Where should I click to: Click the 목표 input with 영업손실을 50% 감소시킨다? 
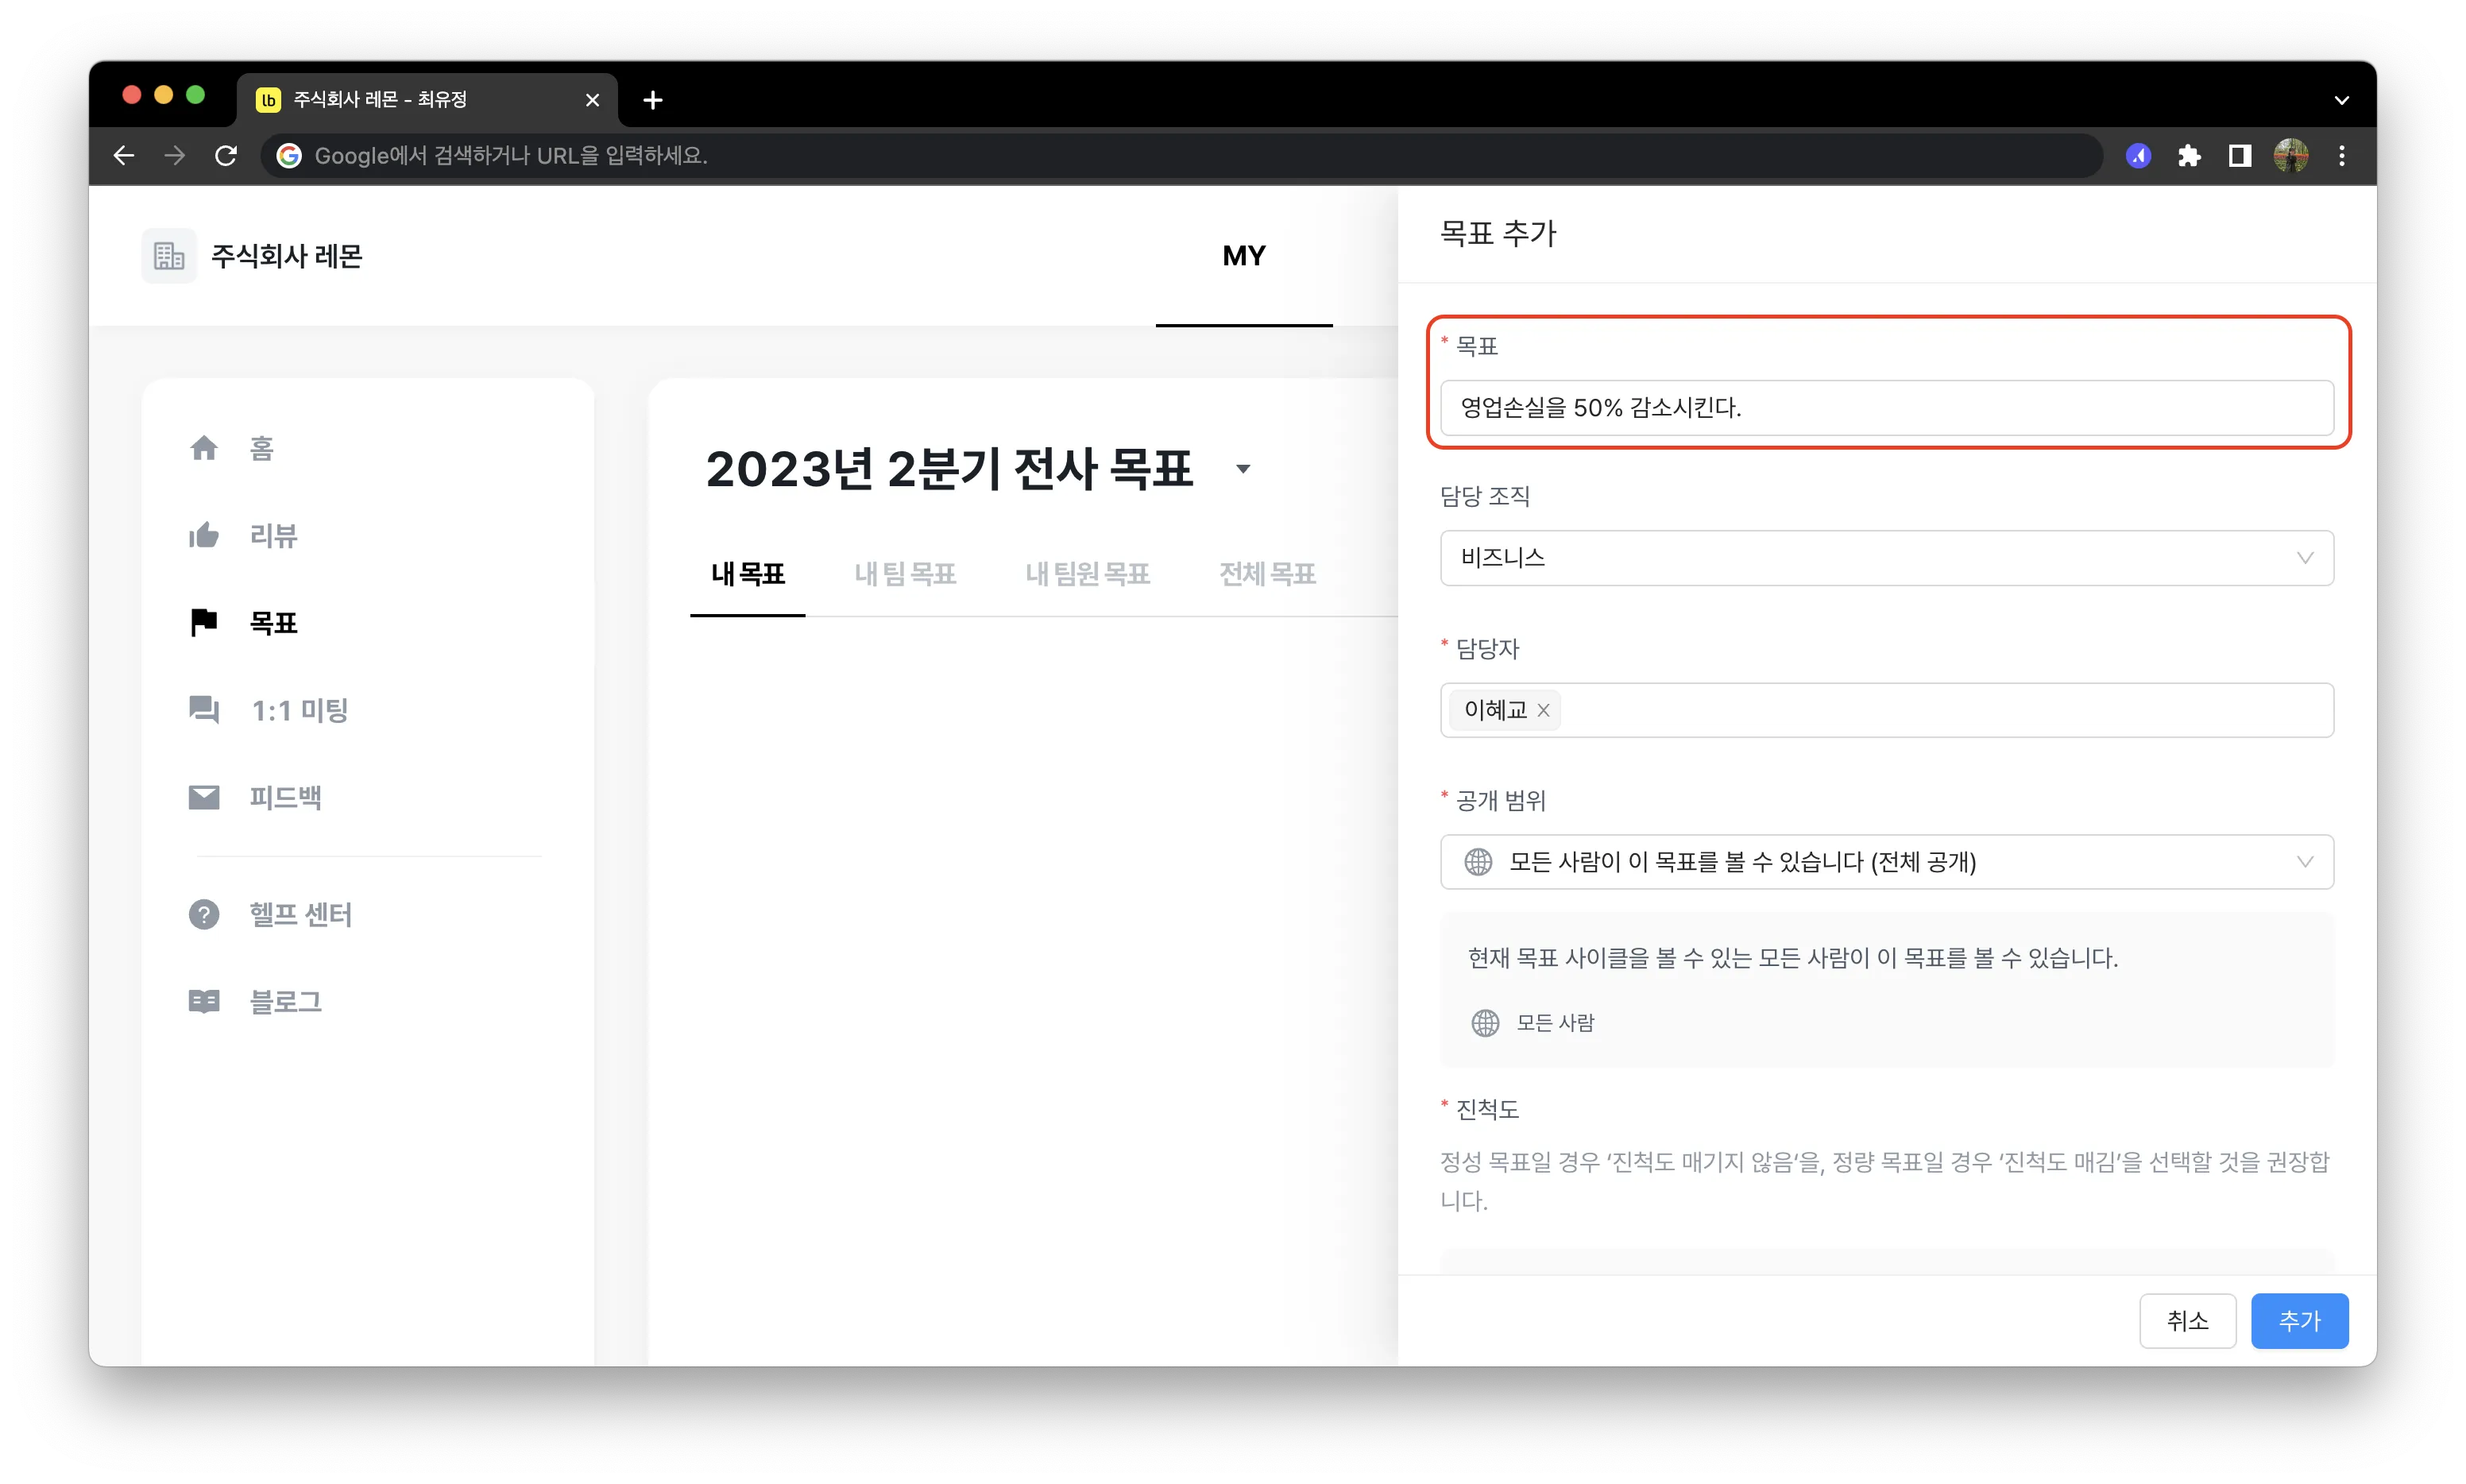point(1886,408)
